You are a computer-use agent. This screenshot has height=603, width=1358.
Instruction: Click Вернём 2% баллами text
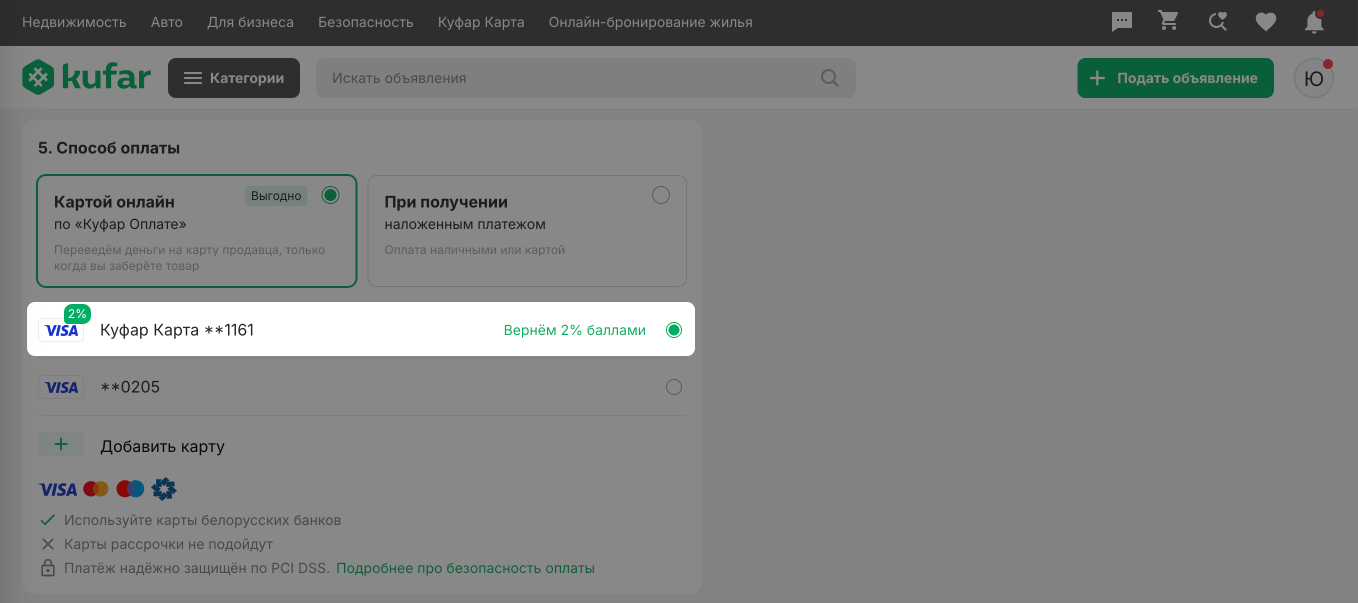pyautogui.click(x=575, y=330)
